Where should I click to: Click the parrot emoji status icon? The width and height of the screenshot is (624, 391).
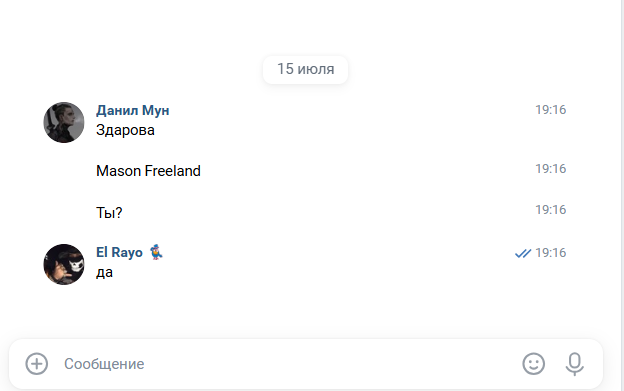[x=156, y=252]
